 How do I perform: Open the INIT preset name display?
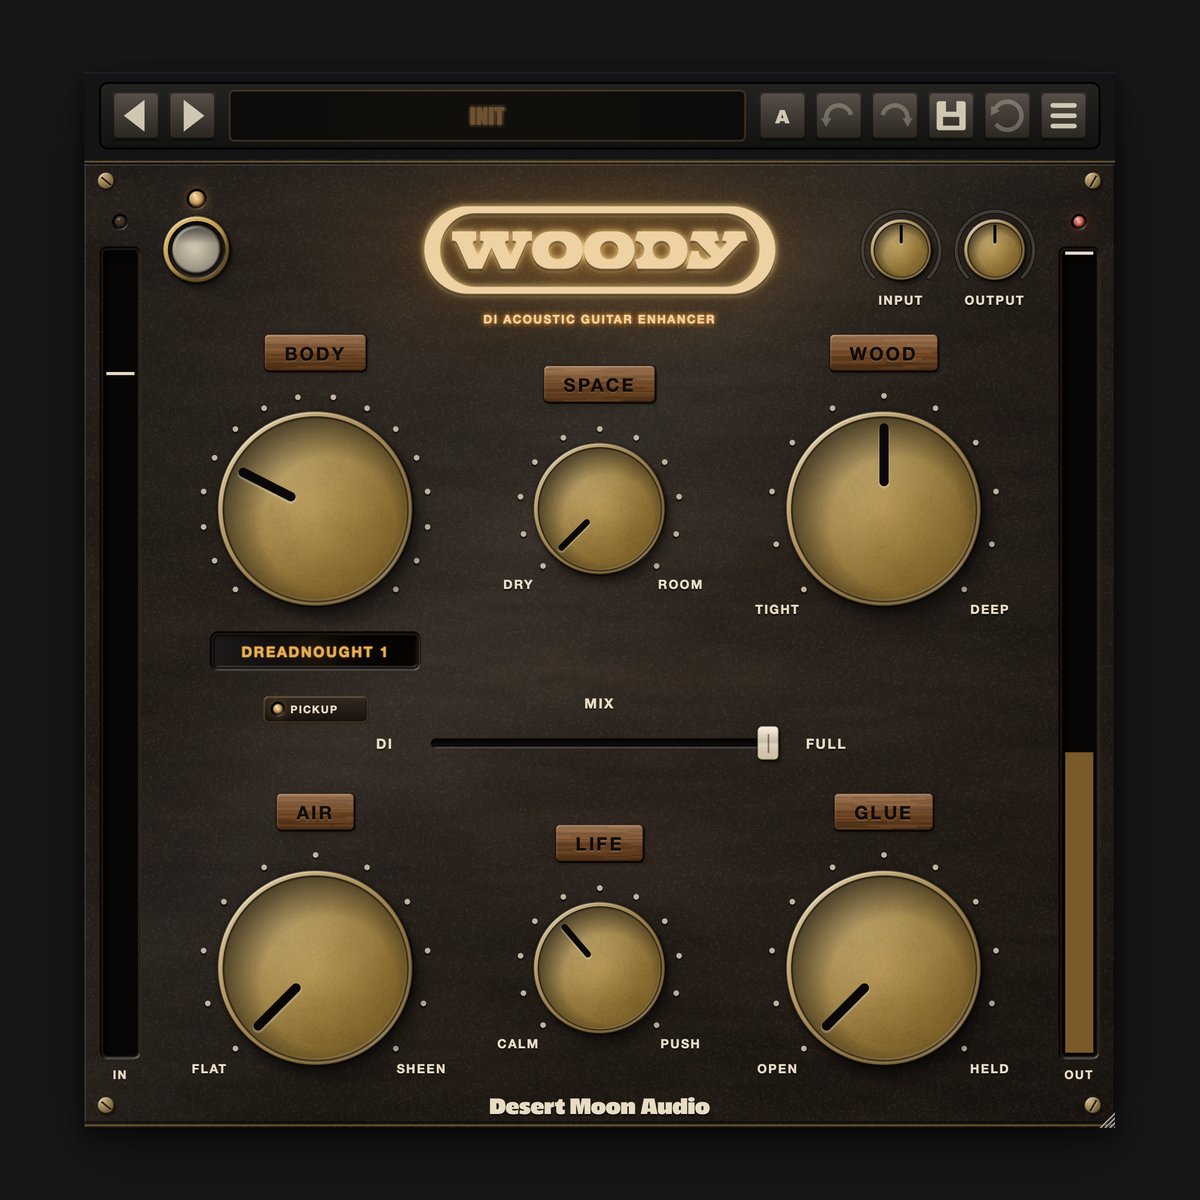pyautogui.click(x=487, y=116)
